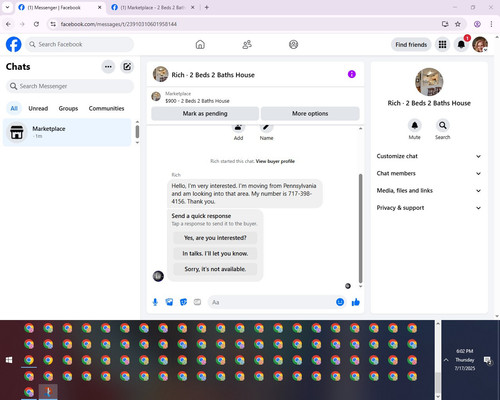500x400 pixels.
Task: Click the large profile photo in info panel
Action: coord(429,82)
